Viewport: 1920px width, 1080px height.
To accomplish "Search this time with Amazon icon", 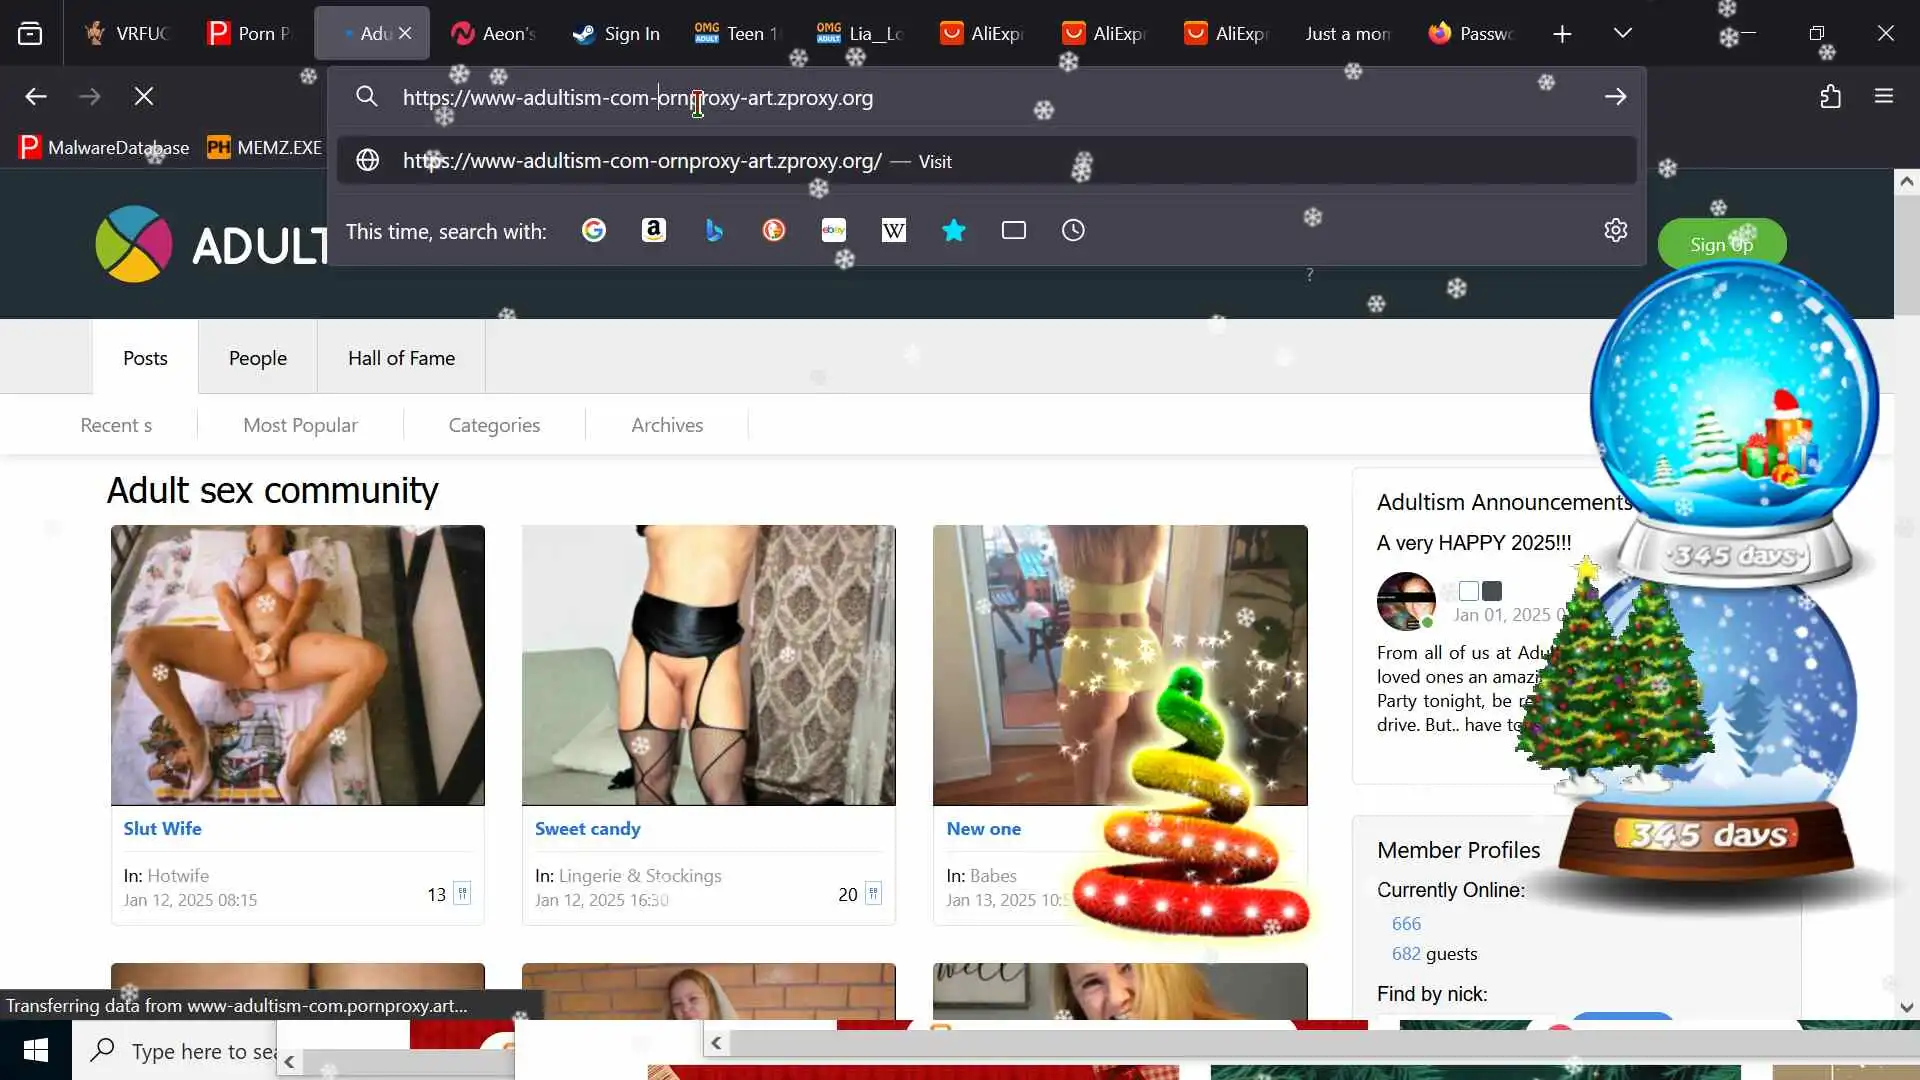I will click(654, 231).
